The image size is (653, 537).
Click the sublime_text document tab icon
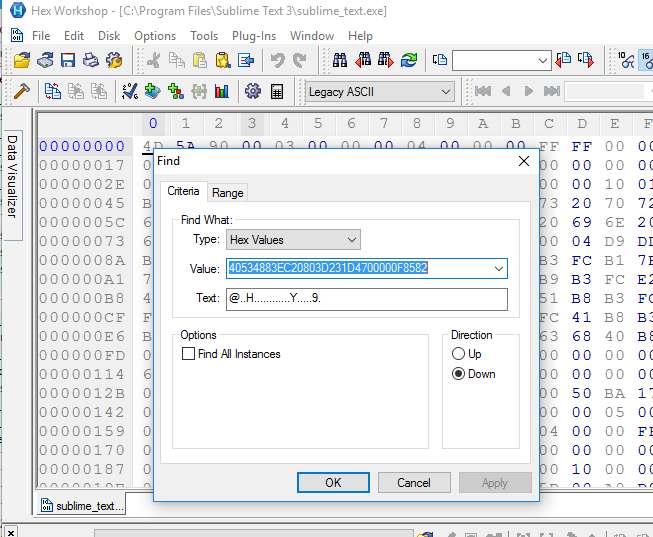coord(47,505)
